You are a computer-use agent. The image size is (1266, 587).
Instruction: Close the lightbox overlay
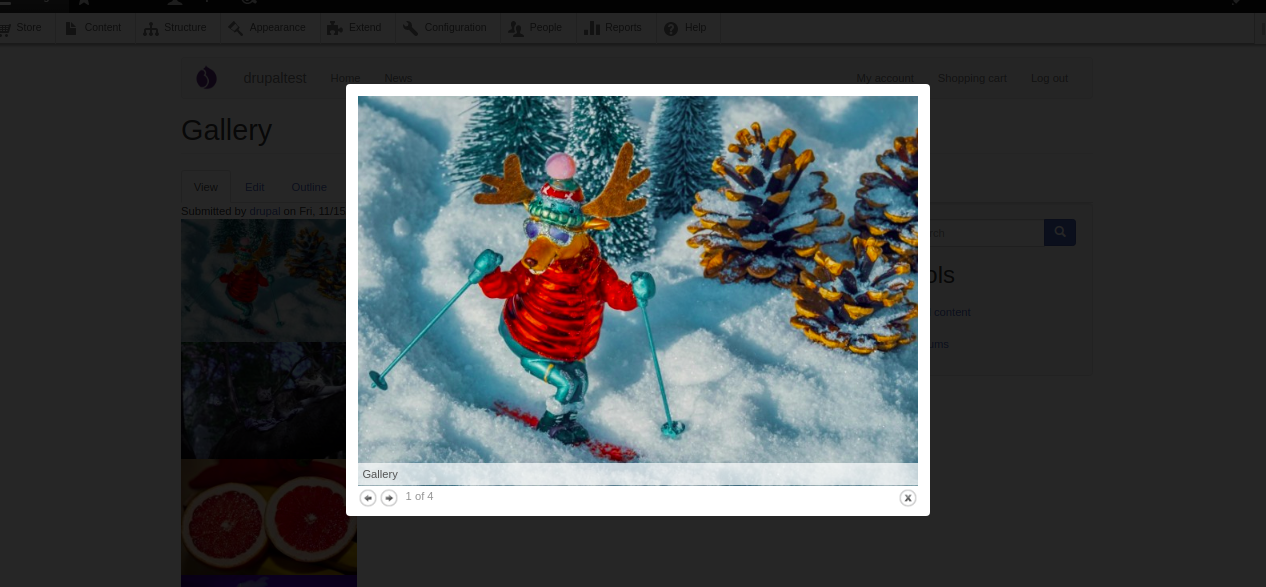pos(908,498)
